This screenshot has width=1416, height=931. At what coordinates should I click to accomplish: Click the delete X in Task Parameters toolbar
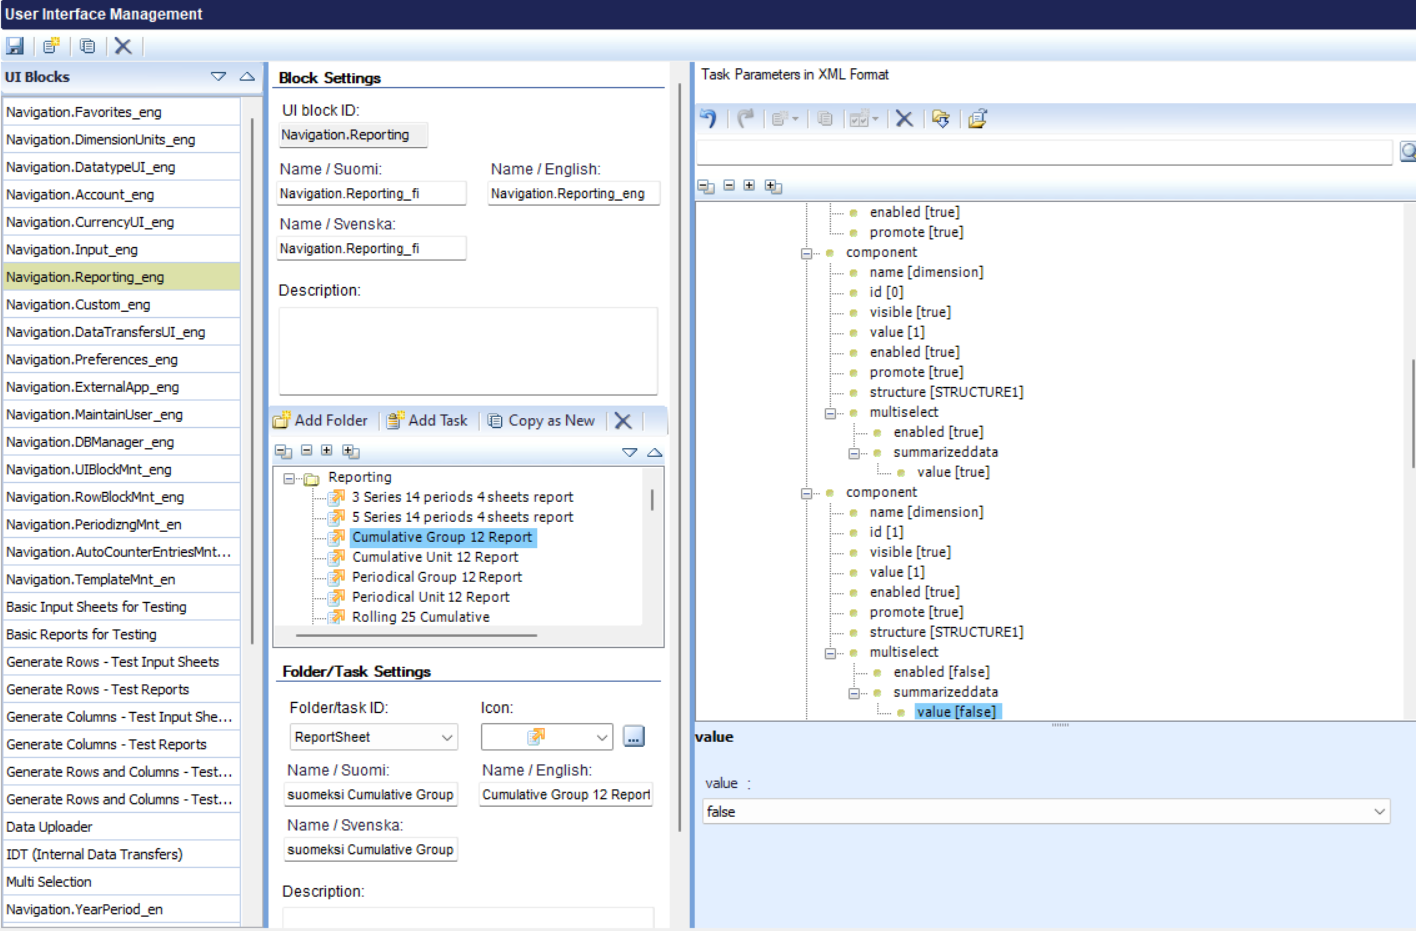[904, 118]
